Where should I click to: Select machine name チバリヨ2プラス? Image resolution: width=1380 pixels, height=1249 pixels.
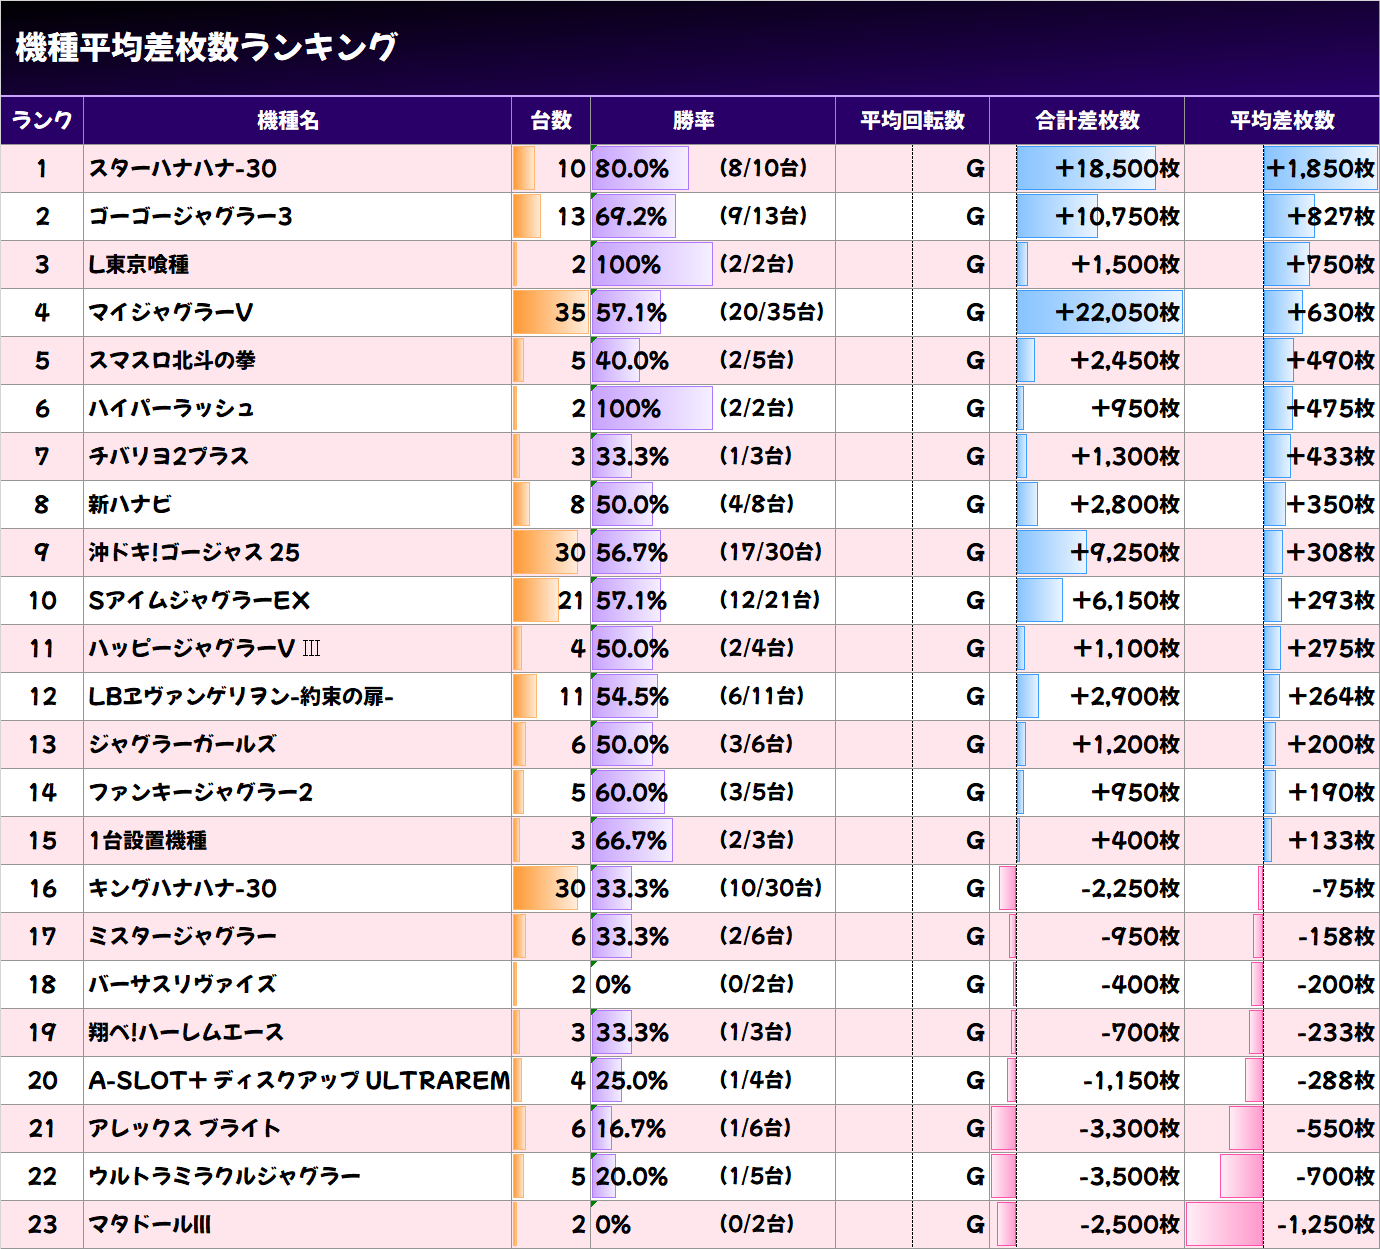tap(168, 457)
